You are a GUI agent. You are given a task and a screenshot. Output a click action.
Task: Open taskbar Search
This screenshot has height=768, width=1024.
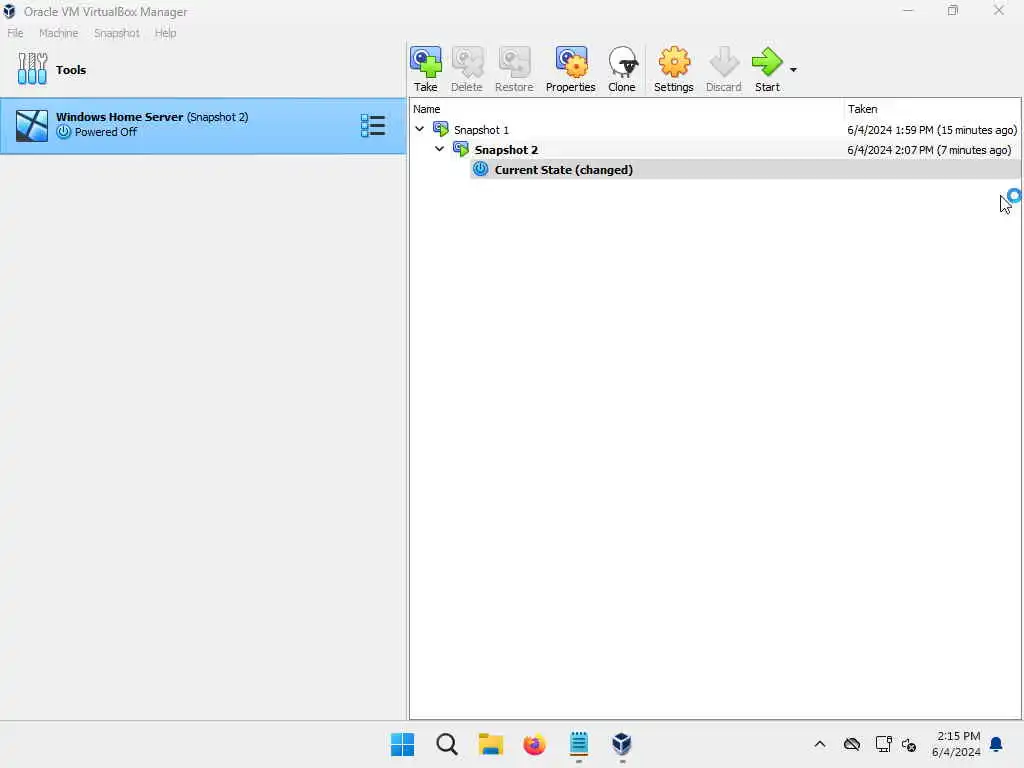(447, 744)
